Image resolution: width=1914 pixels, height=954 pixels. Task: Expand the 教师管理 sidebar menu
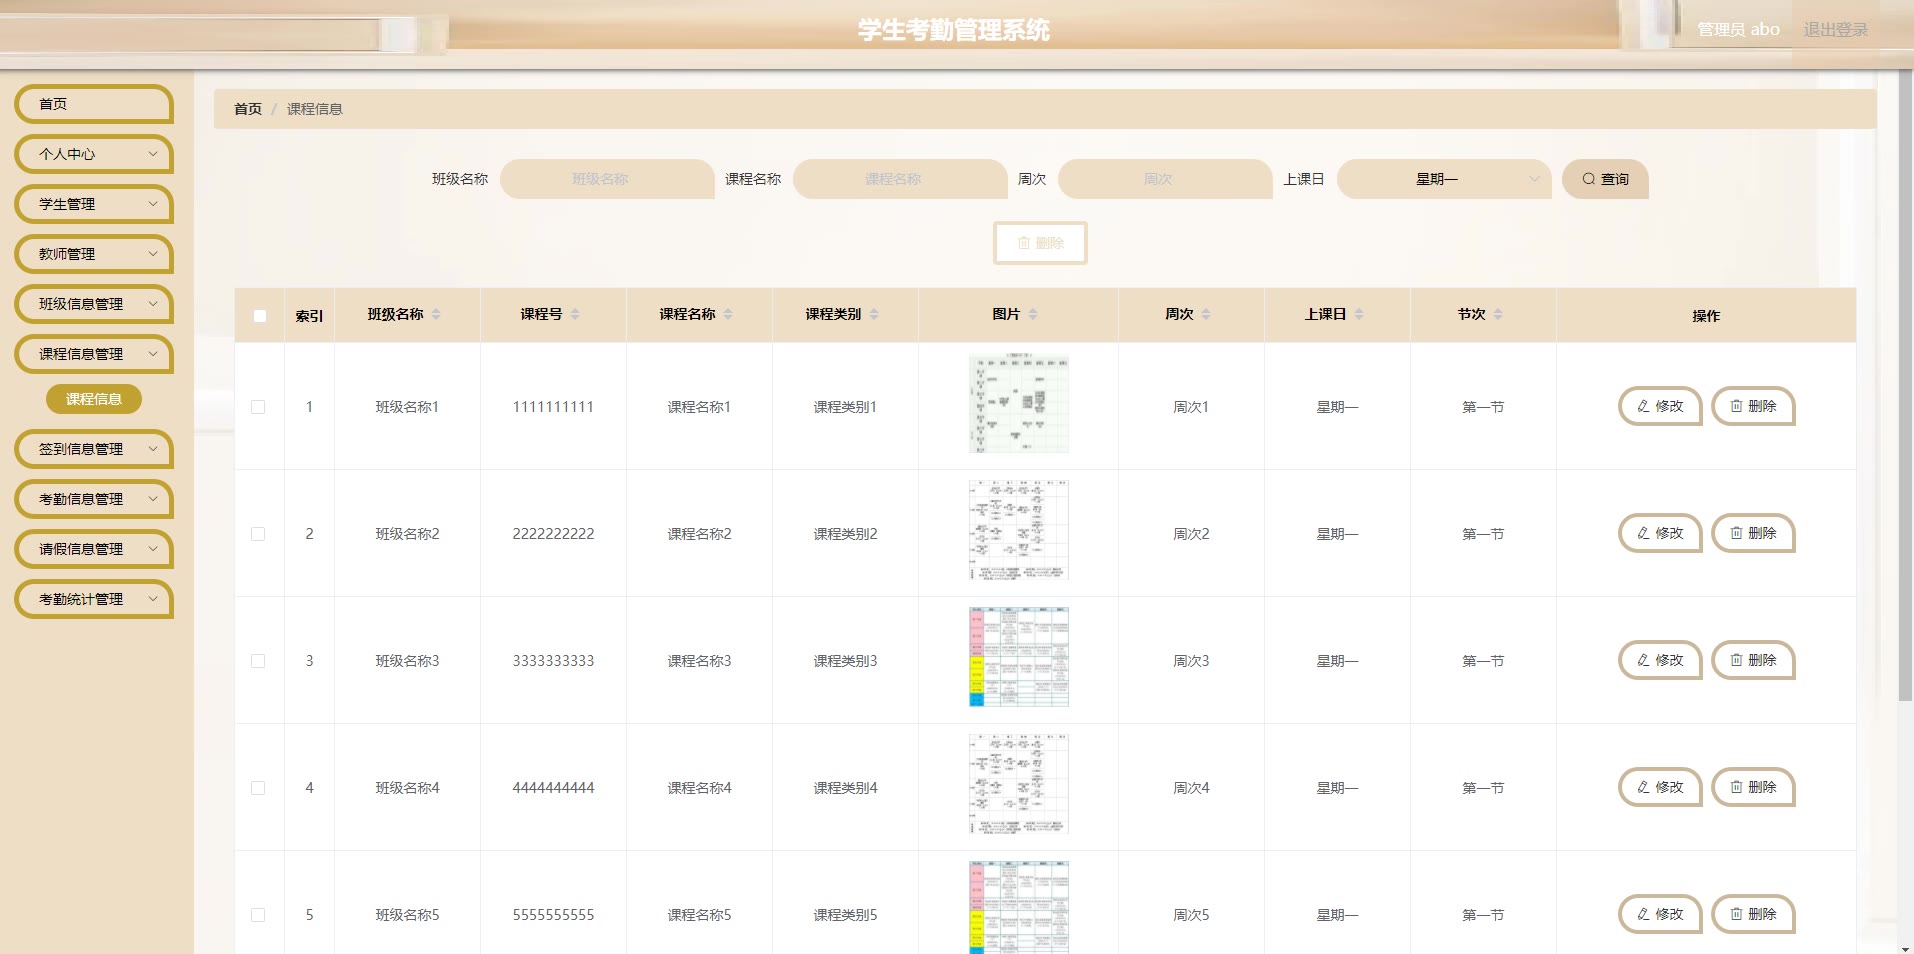[94, 254]
